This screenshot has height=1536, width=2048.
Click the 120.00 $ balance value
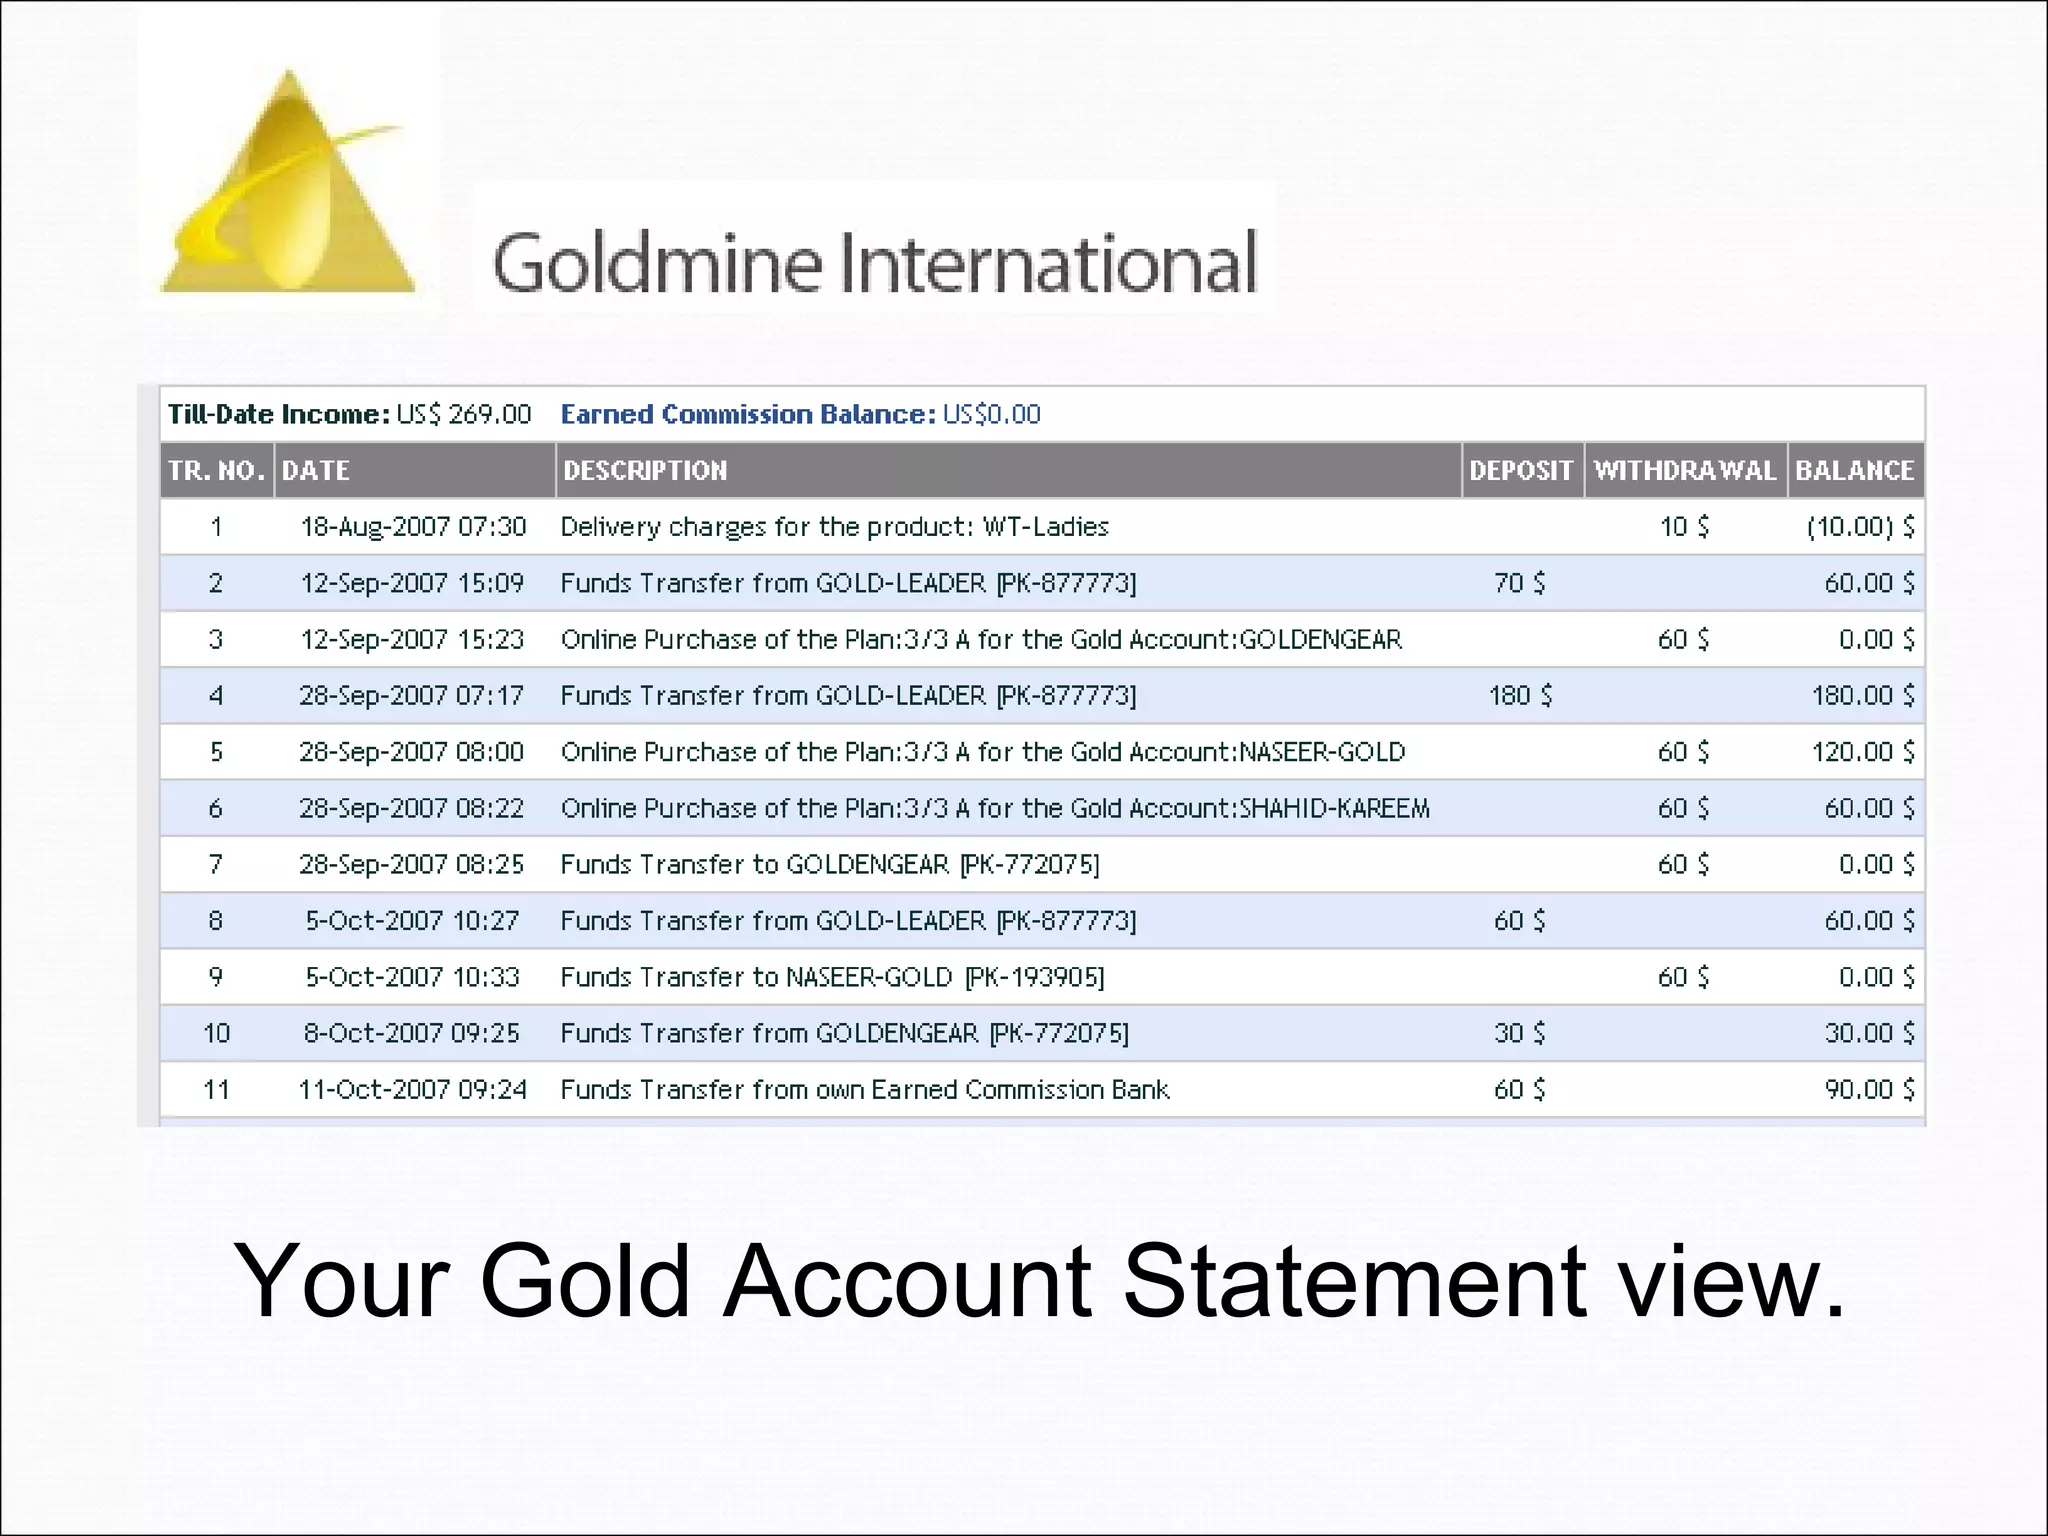pyautogui.click(x=1863, y=752)
